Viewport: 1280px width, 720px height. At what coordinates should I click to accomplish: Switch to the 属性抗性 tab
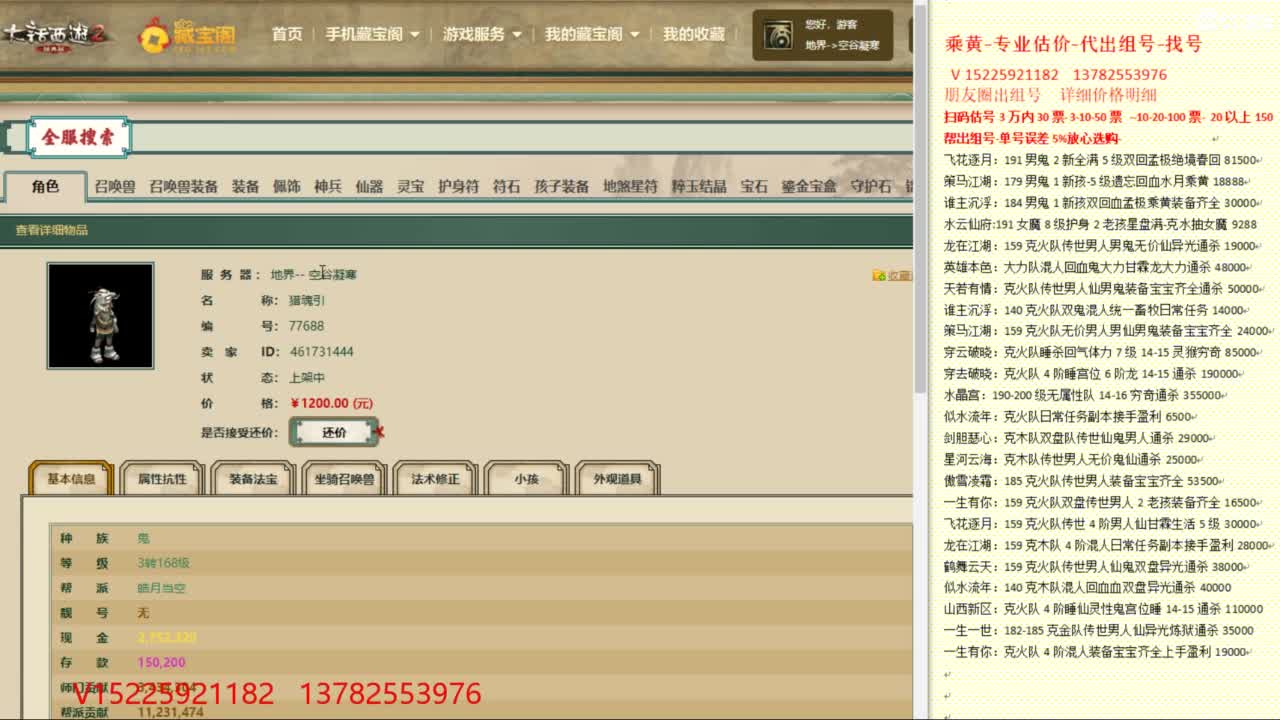point(162,479)
